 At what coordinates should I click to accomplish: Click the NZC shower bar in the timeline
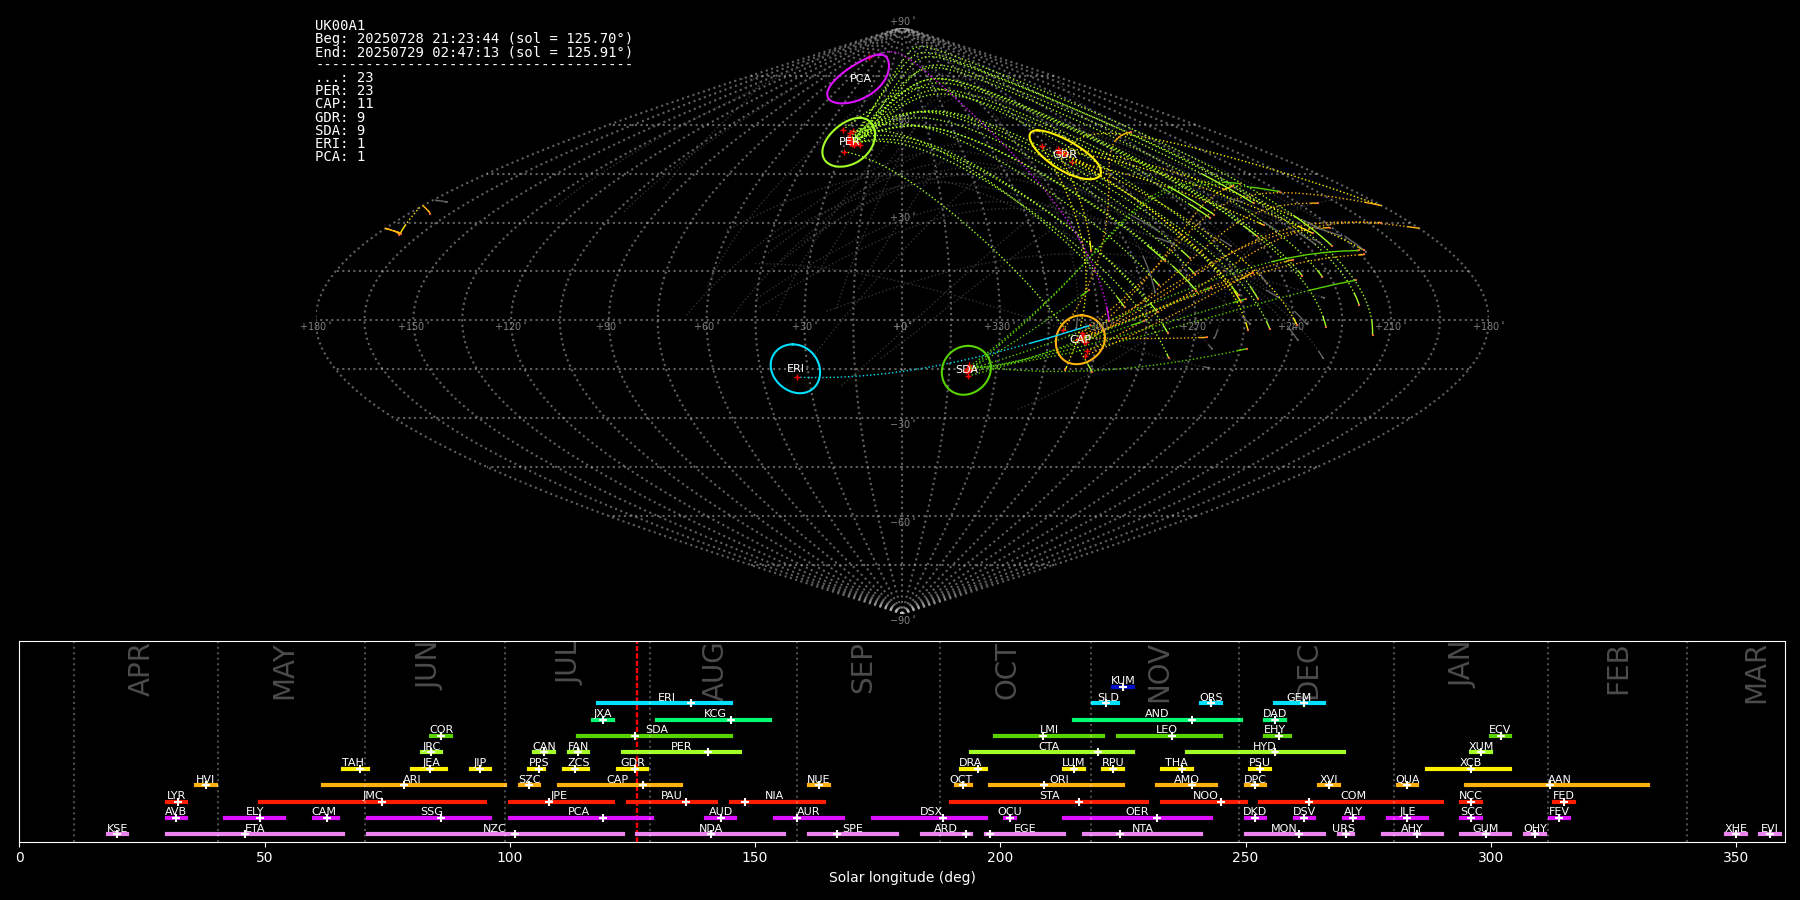[x=495, y=834]
